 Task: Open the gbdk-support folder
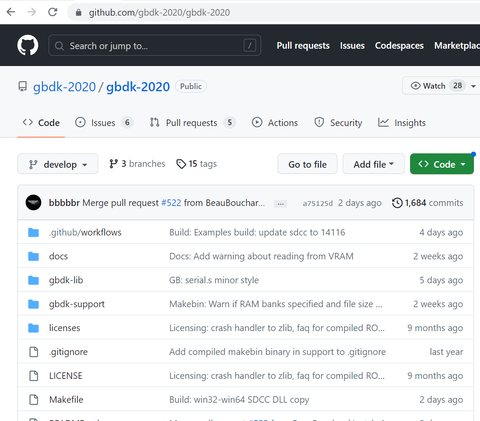coord(77,304)
